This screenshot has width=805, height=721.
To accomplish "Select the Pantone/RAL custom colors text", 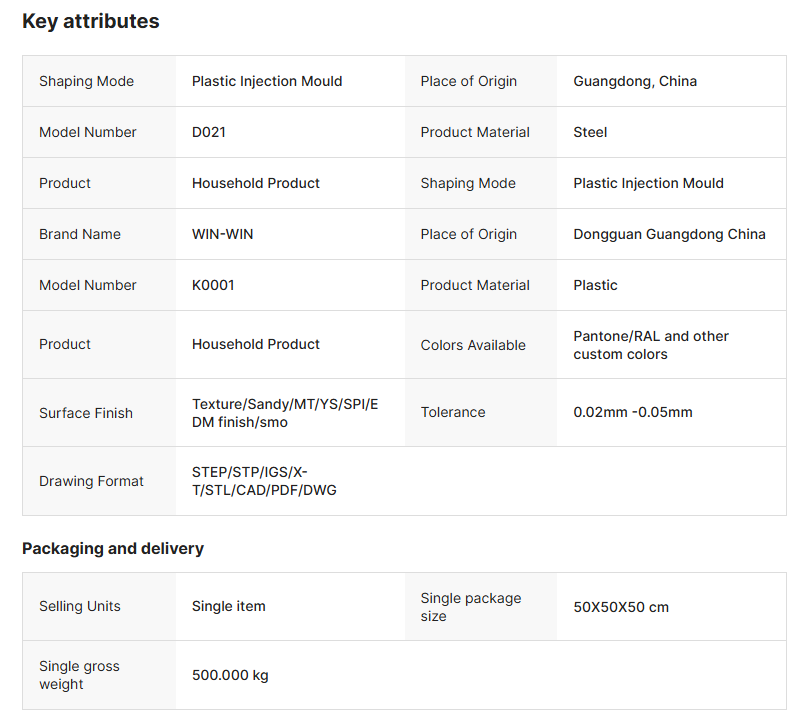I will 651,345.
